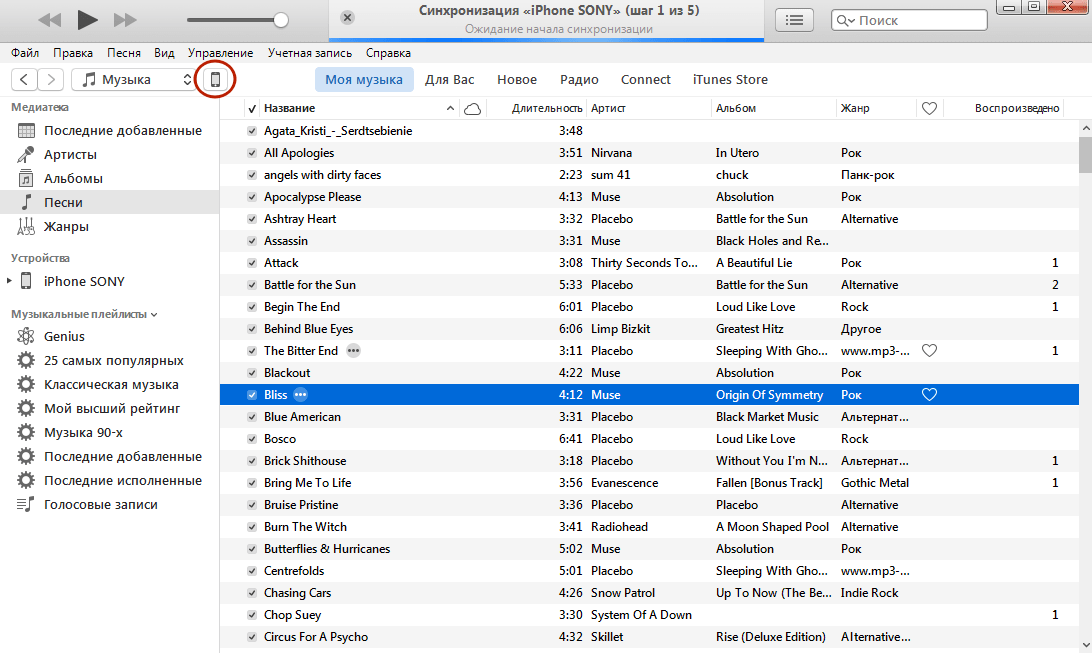
Task: Select the iPhone SONY device
Action: pos(109,281)
